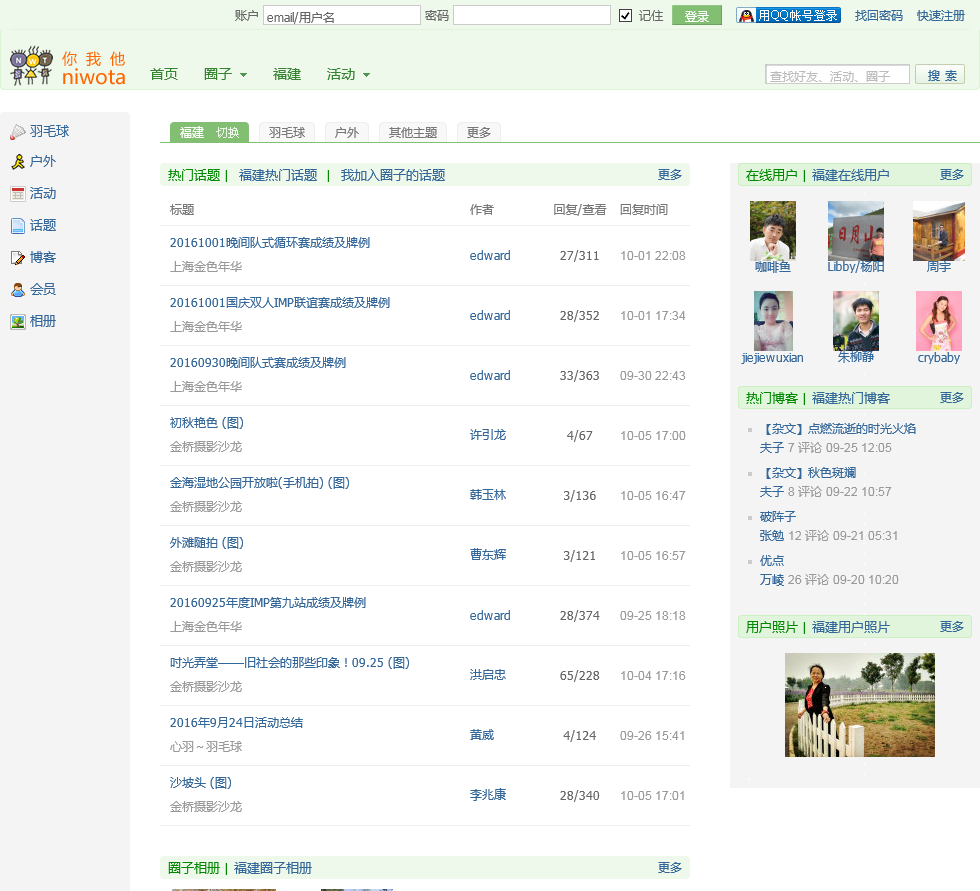980x891 pixels.
Task: Click the green 登录 button
Action: coord(696,16)
